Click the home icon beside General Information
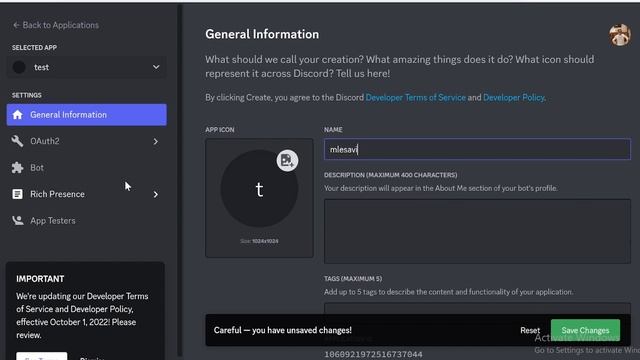 [18, 115]
